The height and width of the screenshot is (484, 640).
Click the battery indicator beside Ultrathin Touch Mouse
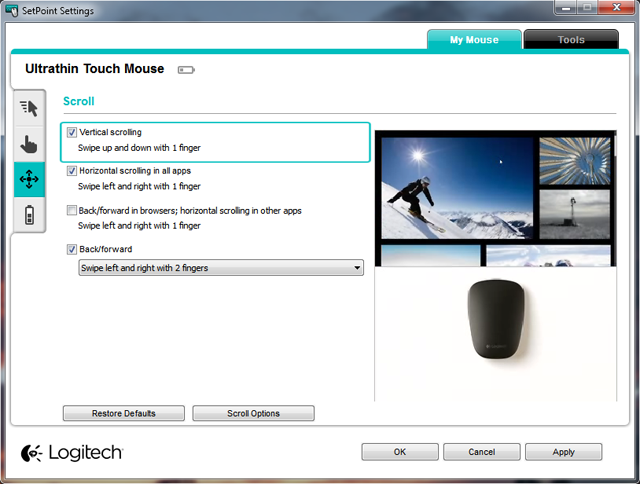point(186,70)
